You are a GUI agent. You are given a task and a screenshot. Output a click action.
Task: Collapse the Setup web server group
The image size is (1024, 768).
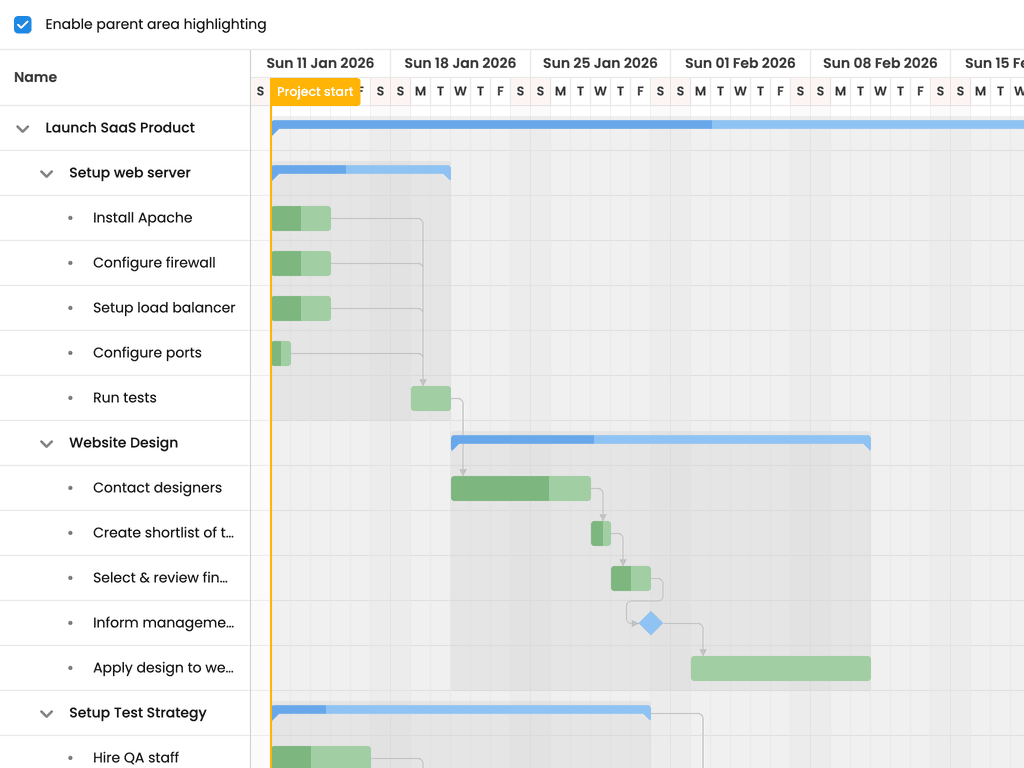pos(46,174)
